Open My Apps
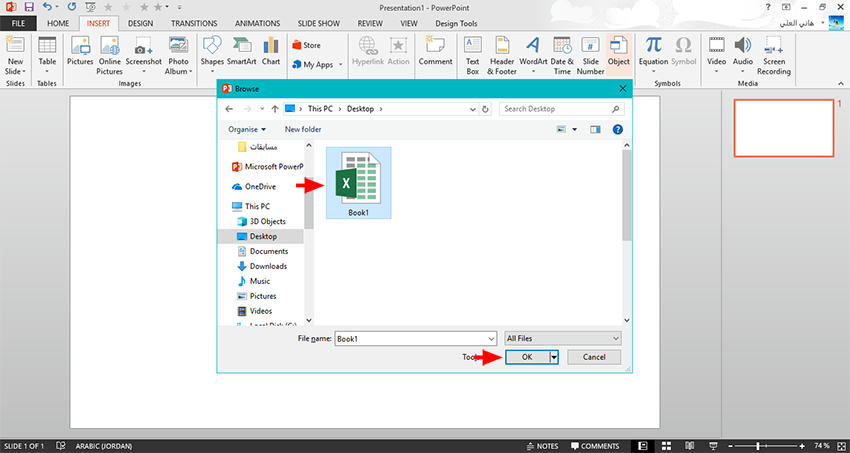 tap(313, 64)
